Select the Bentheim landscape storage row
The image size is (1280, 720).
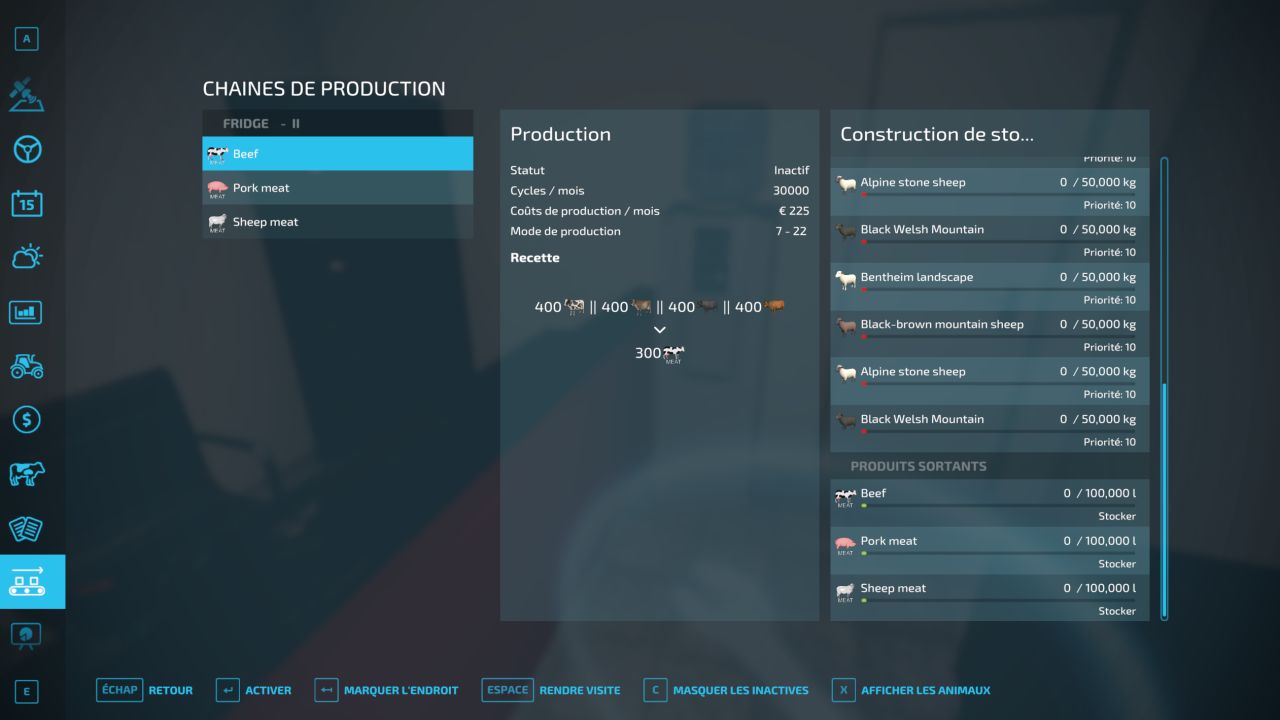tap(989, 286)
